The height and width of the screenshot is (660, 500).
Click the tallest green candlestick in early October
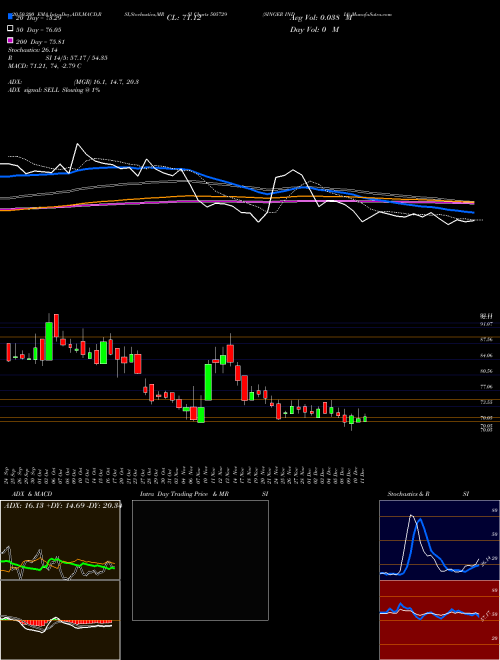(x=49, y=341)
